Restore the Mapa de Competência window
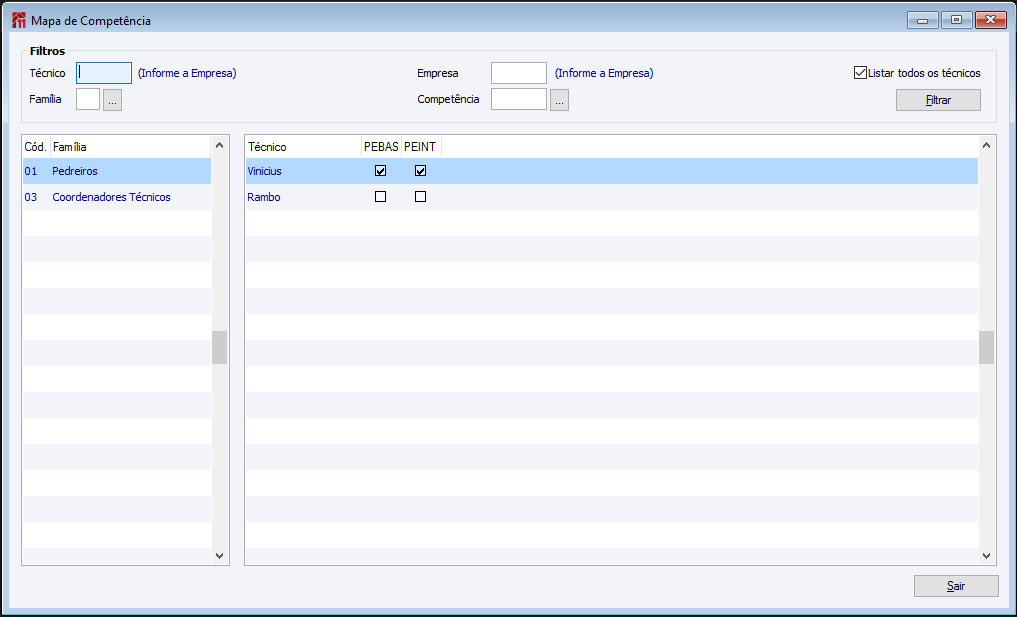 coord(956,20)
